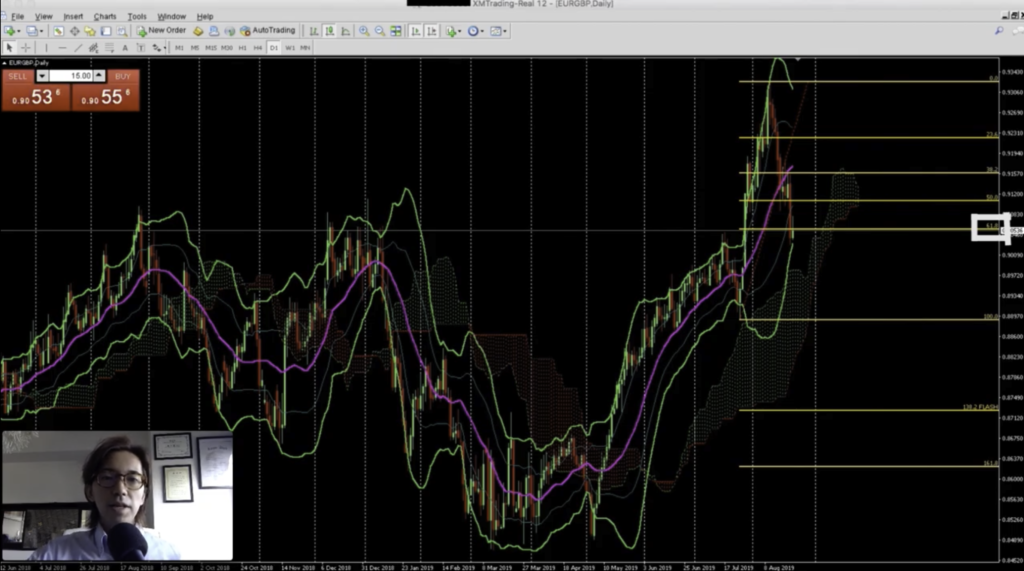Click the presenter webcam thumbnail
The height and width of the screenshot is (571, 1024).
pos(118,496)
